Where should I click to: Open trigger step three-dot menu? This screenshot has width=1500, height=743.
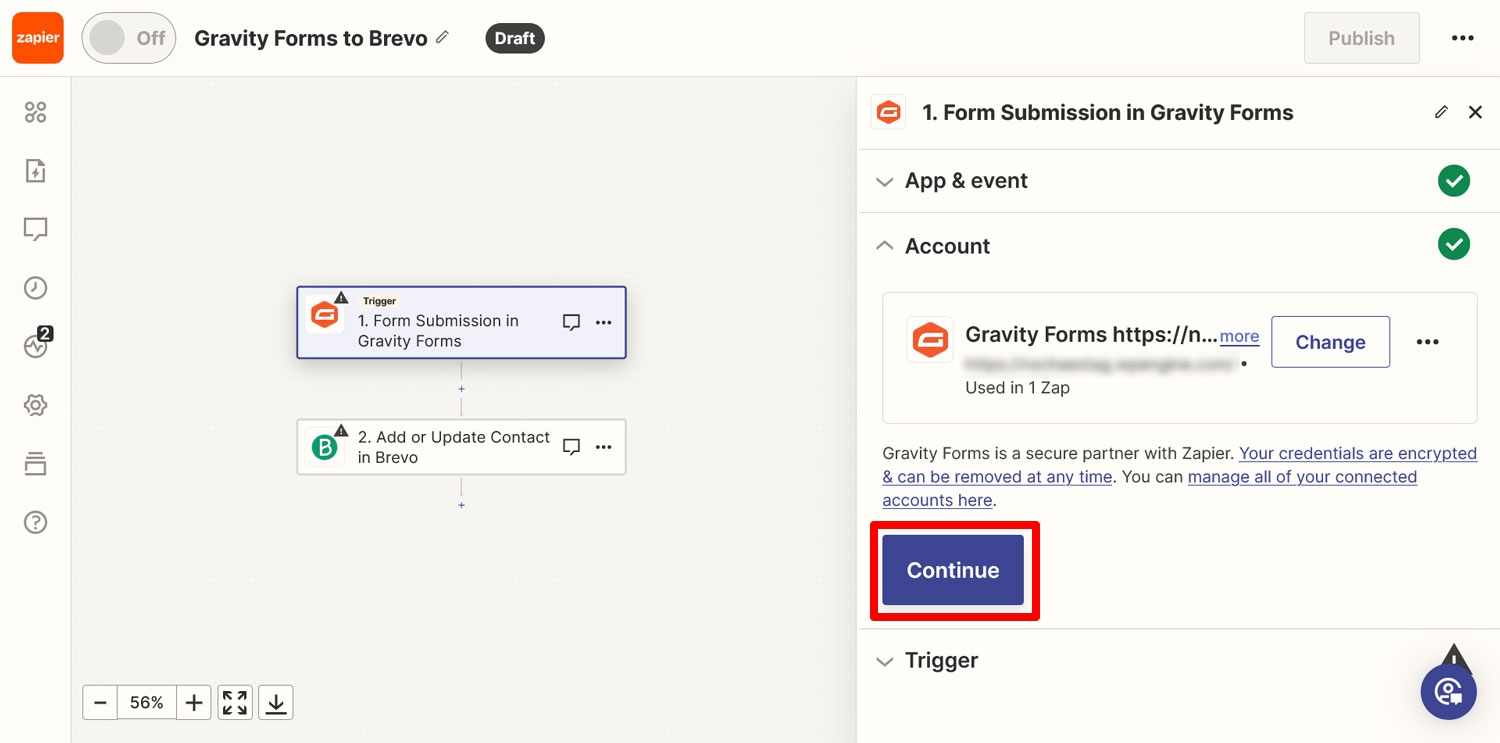tap(603, 322)
